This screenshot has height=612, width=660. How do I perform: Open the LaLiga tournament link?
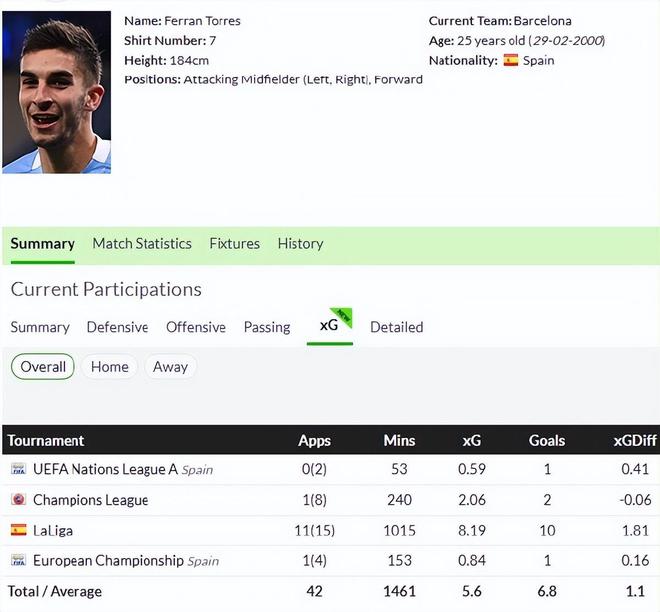[x=52, y=530]
